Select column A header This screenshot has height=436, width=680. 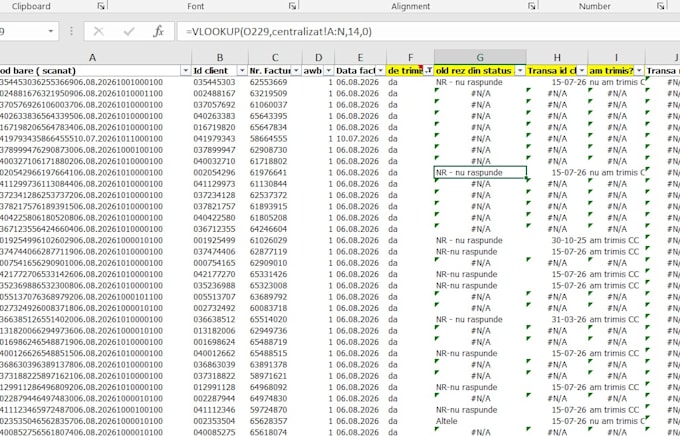click(x=92, y=57)
